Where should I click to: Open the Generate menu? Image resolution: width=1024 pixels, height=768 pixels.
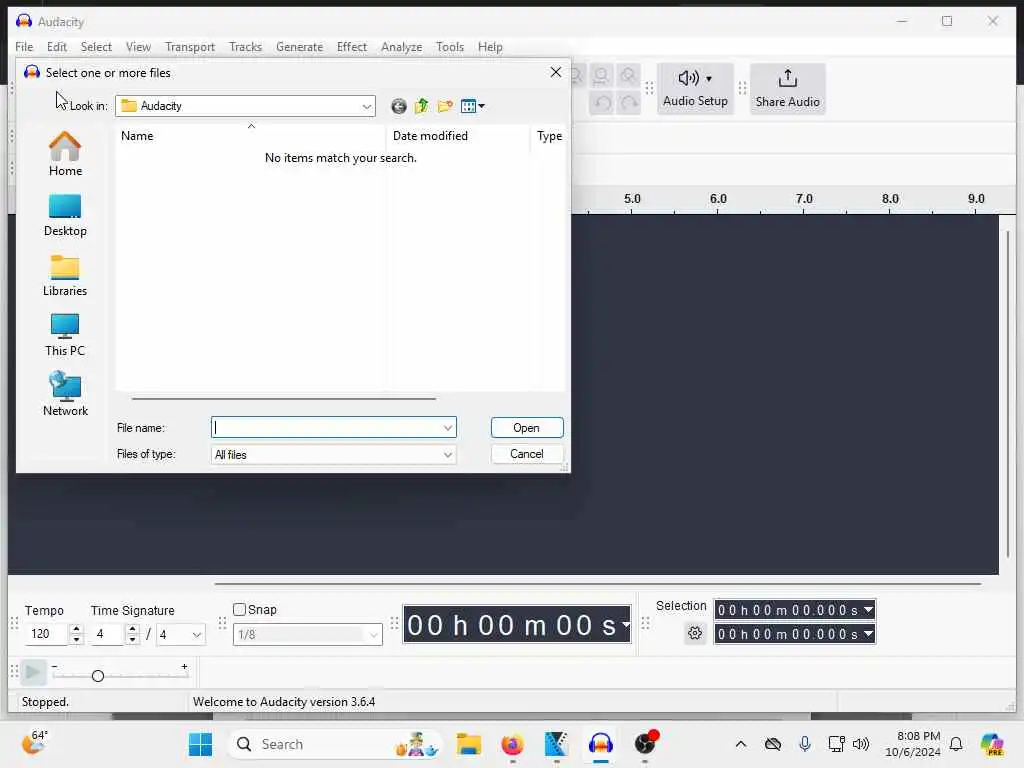pos(299,47)
